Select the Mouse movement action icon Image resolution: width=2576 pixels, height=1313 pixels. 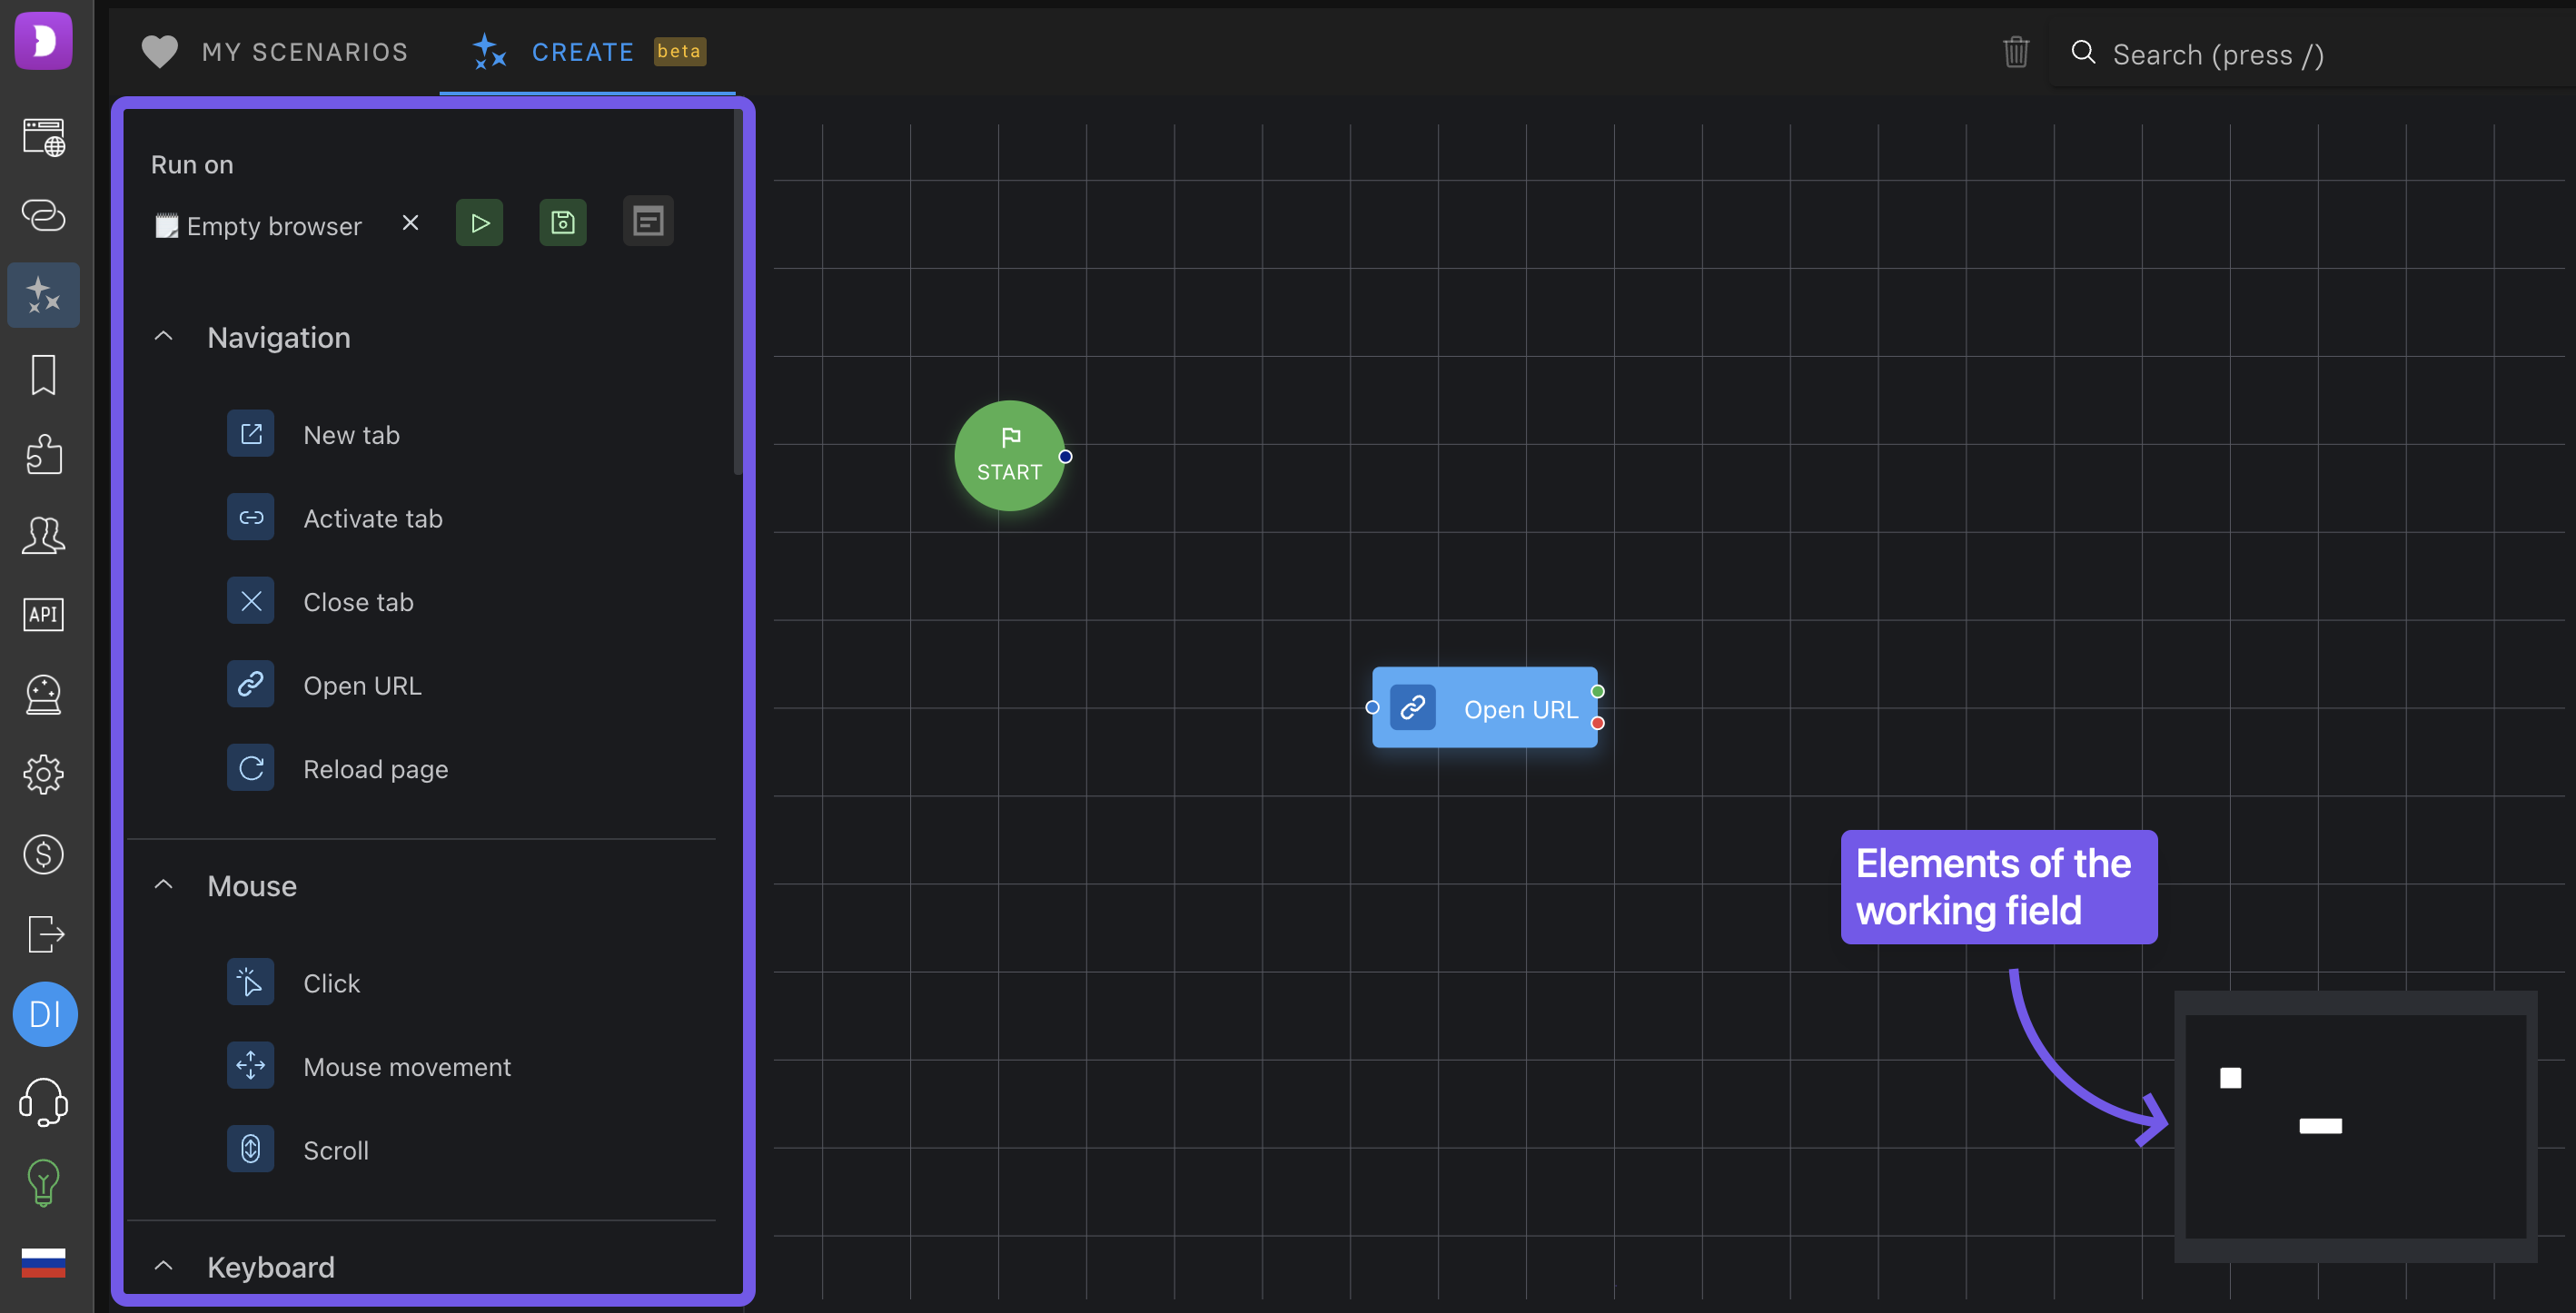pyautogui.click(x=250, y=1065)
